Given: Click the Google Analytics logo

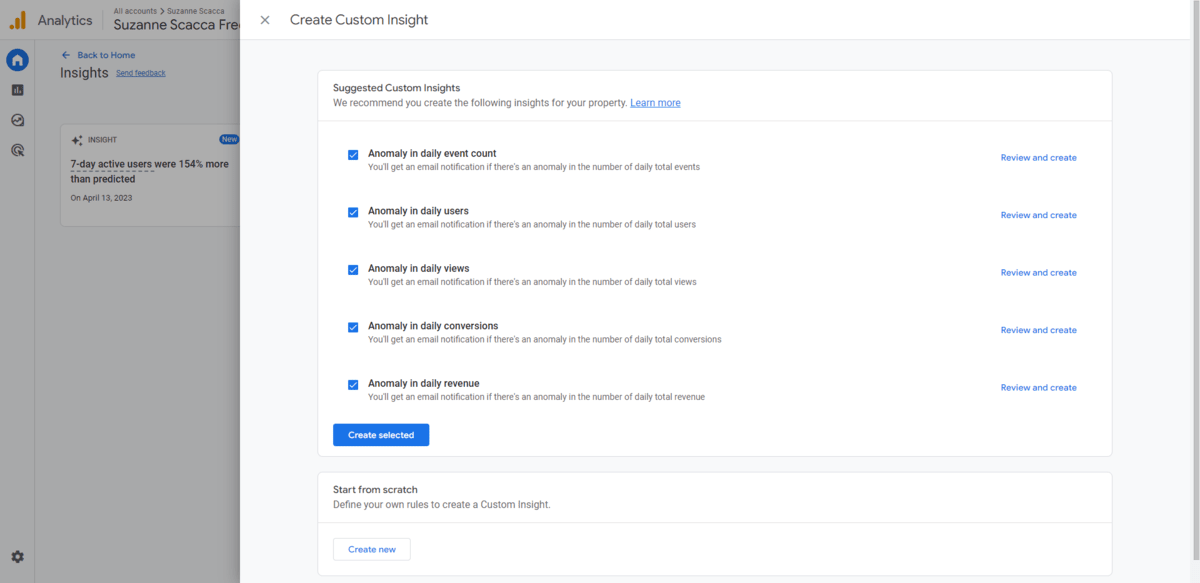Looking at the screenshot, I should tap(18, 20).
